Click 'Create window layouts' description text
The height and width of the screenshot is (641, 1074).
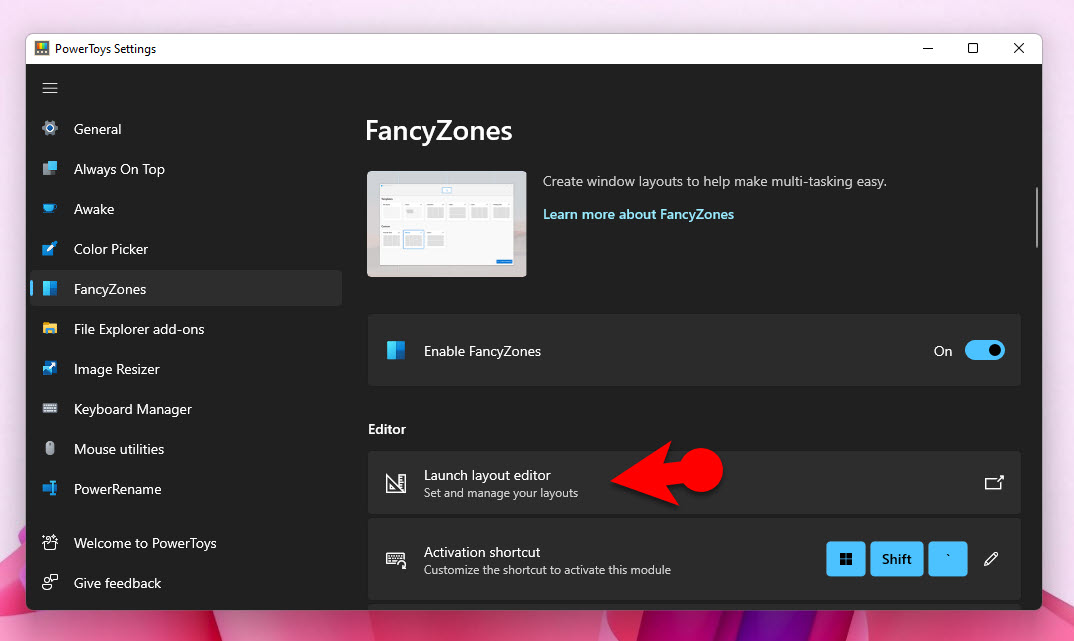[714, 181]
